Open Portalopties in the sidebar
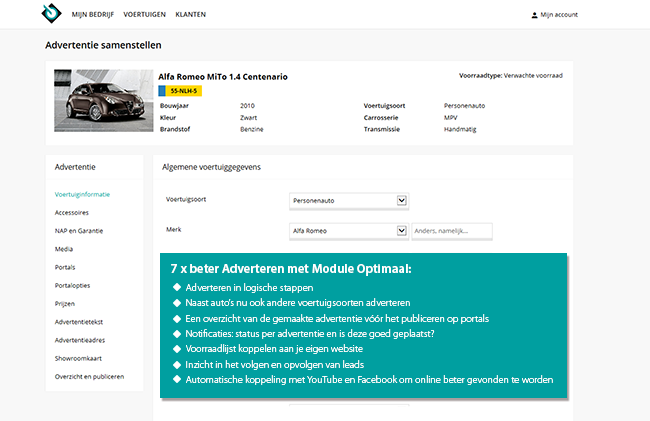Viewport: 650px width, 421px height. (x=73, y=286)
